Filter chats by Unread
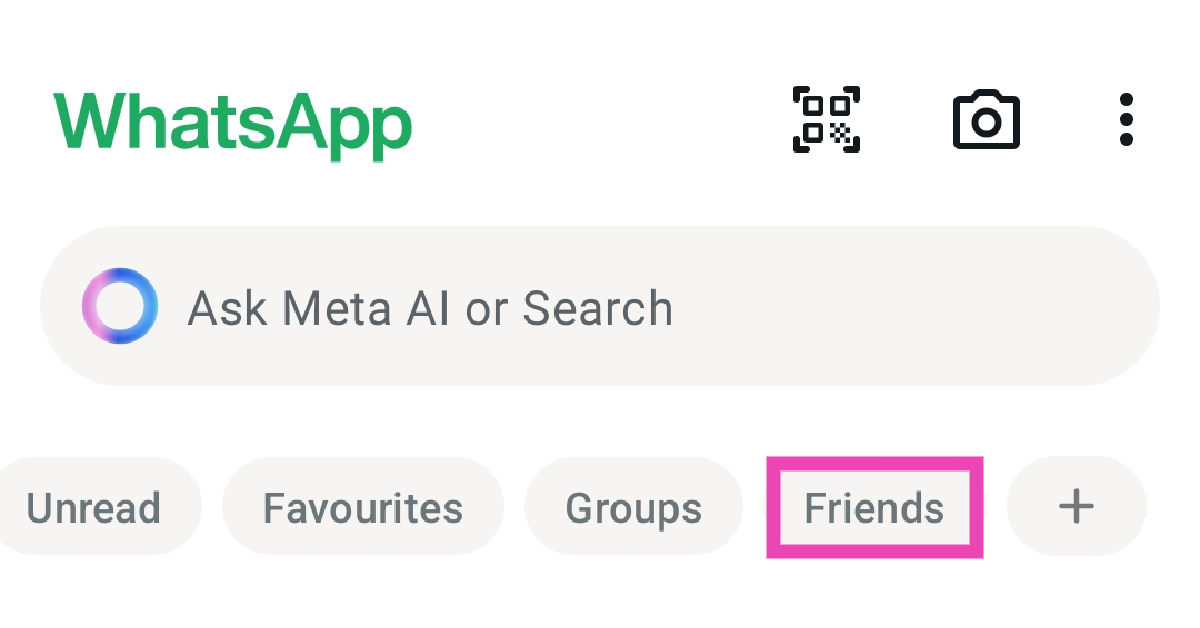This screenshot has height=628, width=1200. pyautogui.click(x=96, y=507)
